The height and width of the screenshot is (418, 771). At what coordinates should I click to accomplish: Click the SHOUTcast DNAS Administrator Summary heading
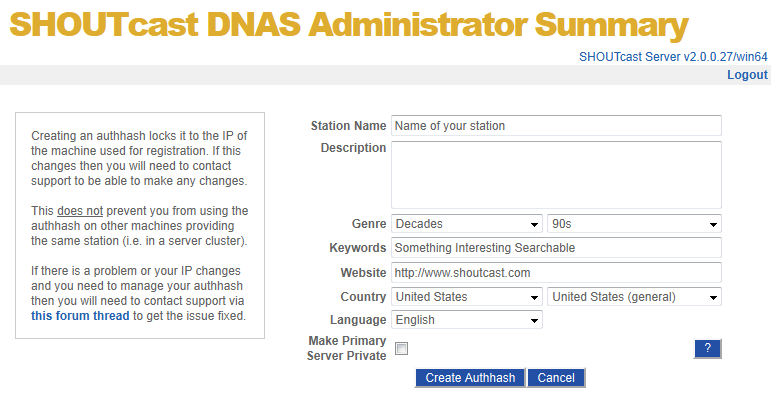[x=349, y=26]
